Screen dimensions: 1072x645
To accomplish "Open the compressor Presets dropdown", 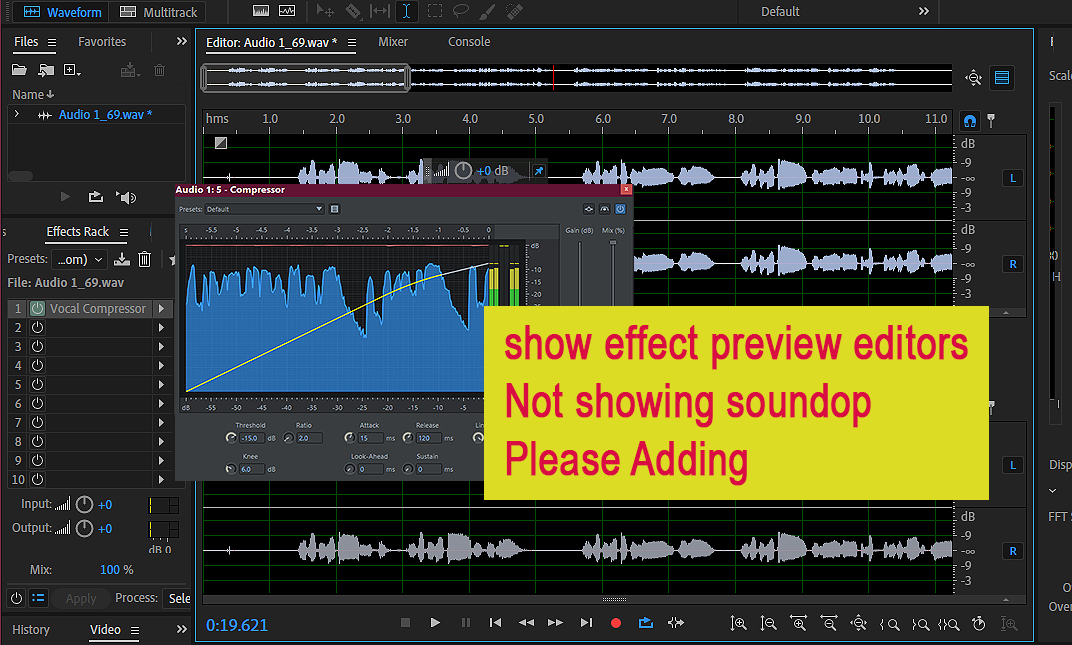I will [264, 209].
